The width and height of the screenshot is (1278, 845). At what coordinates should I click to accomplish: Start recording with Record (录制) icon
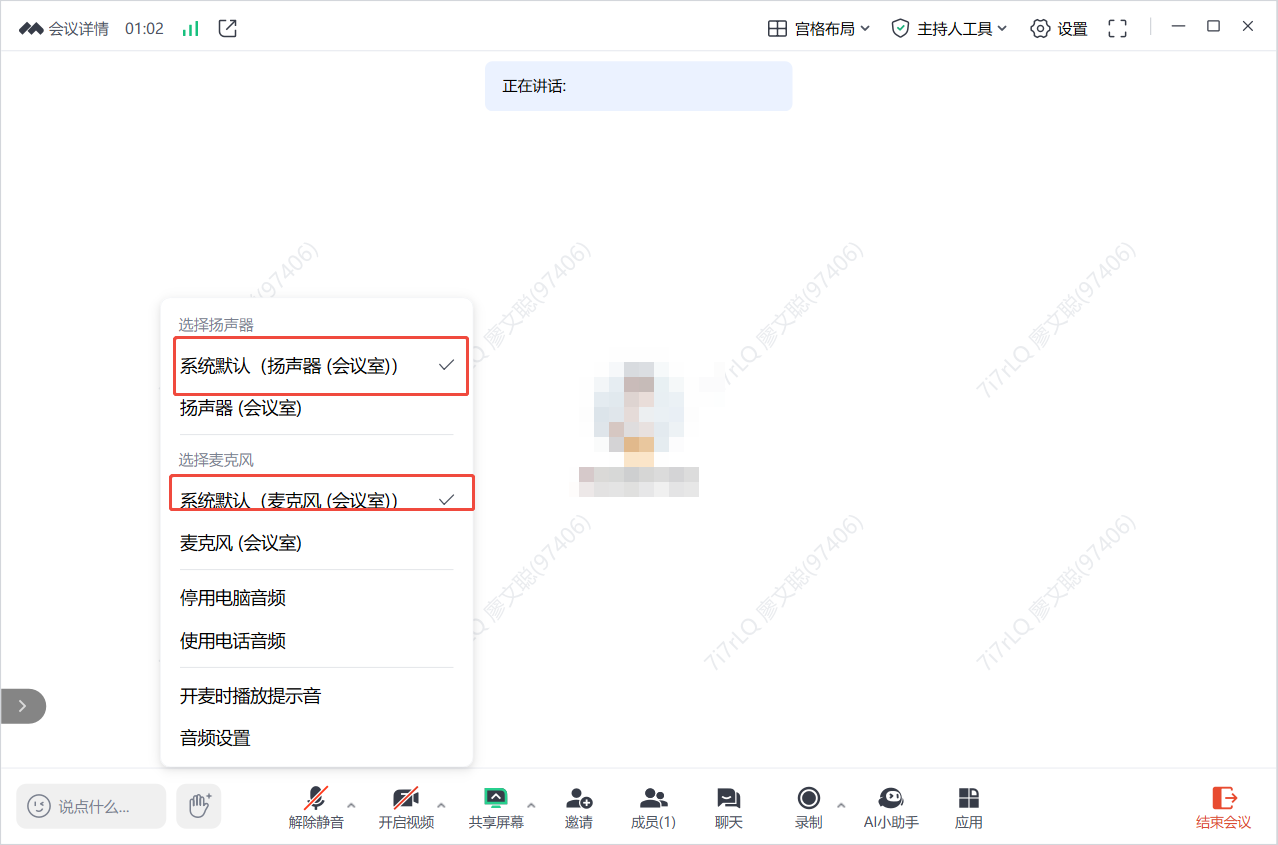[808, 799]
